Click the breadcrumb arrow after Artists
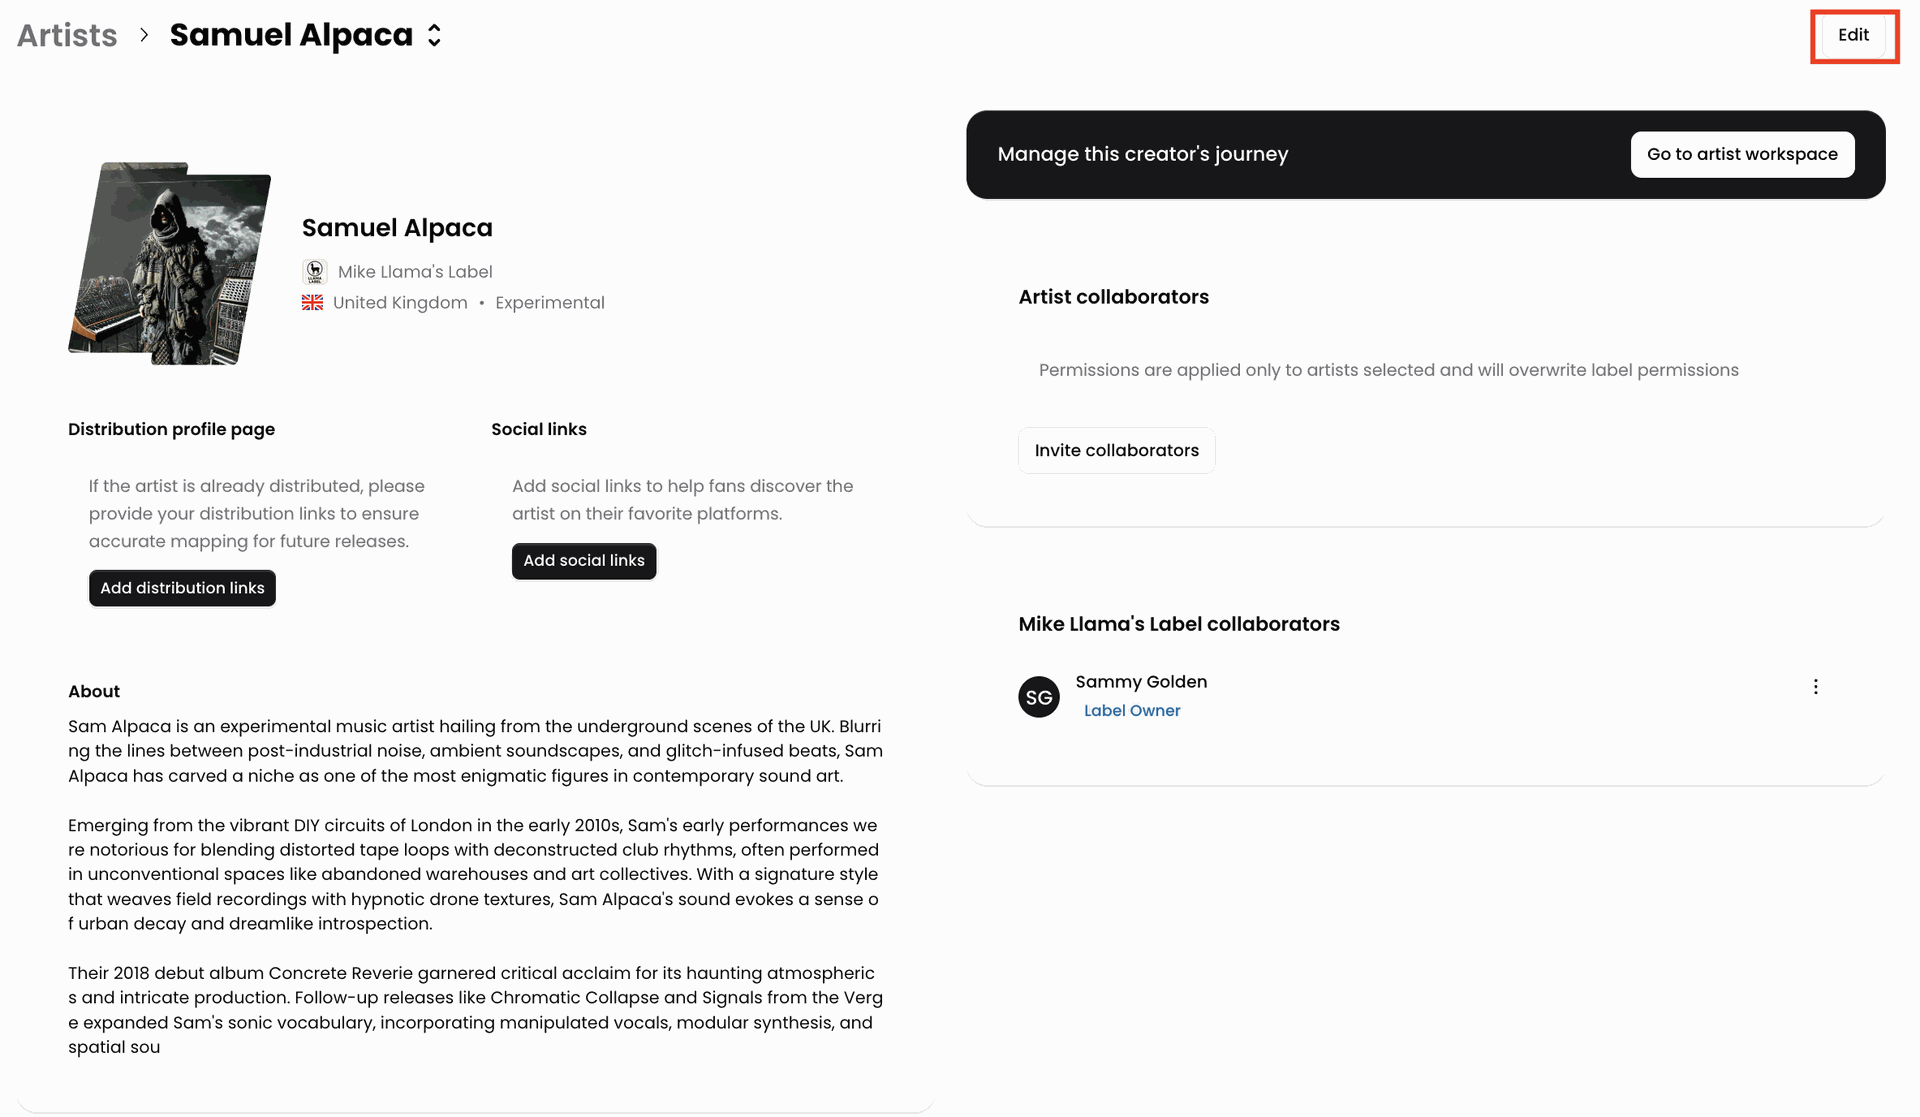Viewport: 1920px width, 1117px height. 144,35
